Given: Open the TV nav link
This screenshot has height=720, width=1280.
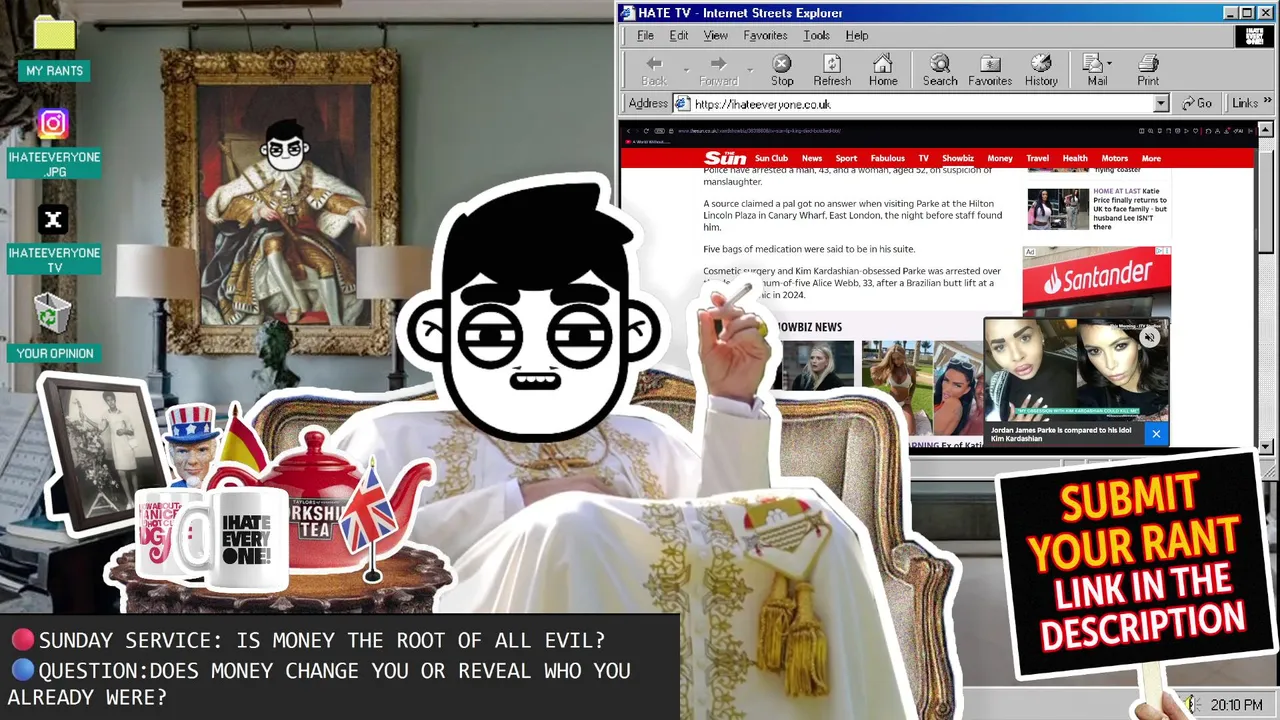Looking at the screenshot, I should pyautogui.click(x=923, y=158).
